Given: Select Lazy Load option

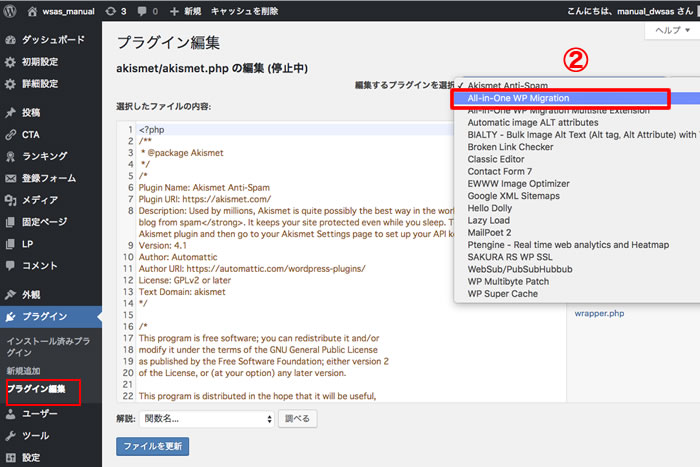Looking at the screenshot, I should (x=577, y=220).
